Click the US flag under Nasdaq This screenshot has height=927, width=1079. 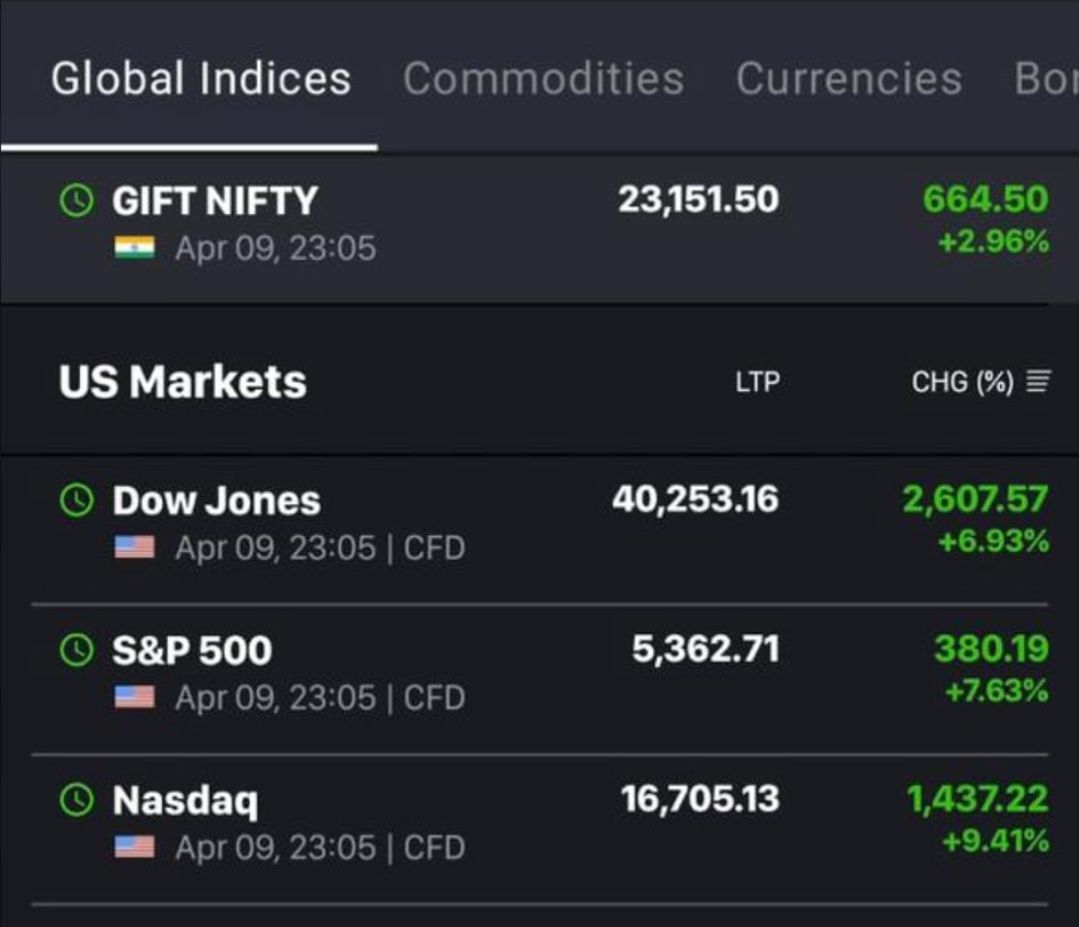coord(134,847)
